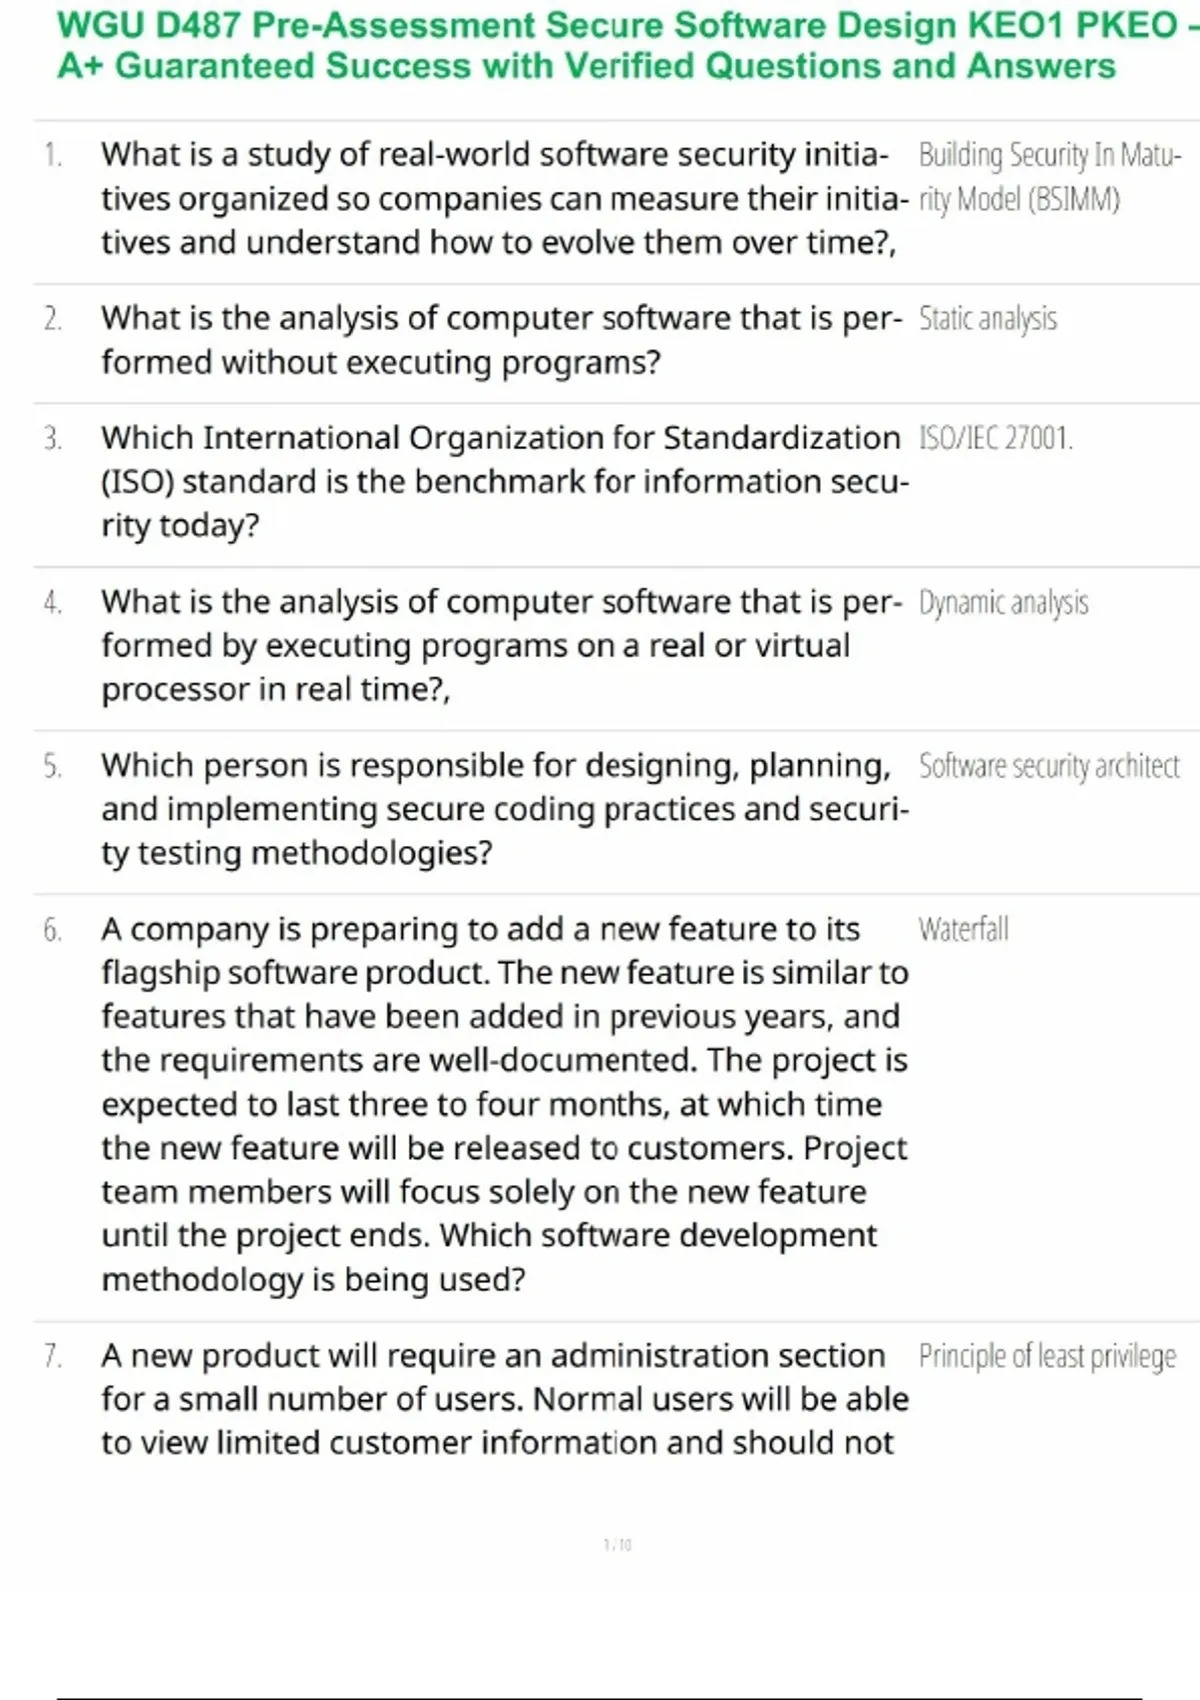
Task: Click question 5 about secure coding practices responsibility
Action: (500, 809)
